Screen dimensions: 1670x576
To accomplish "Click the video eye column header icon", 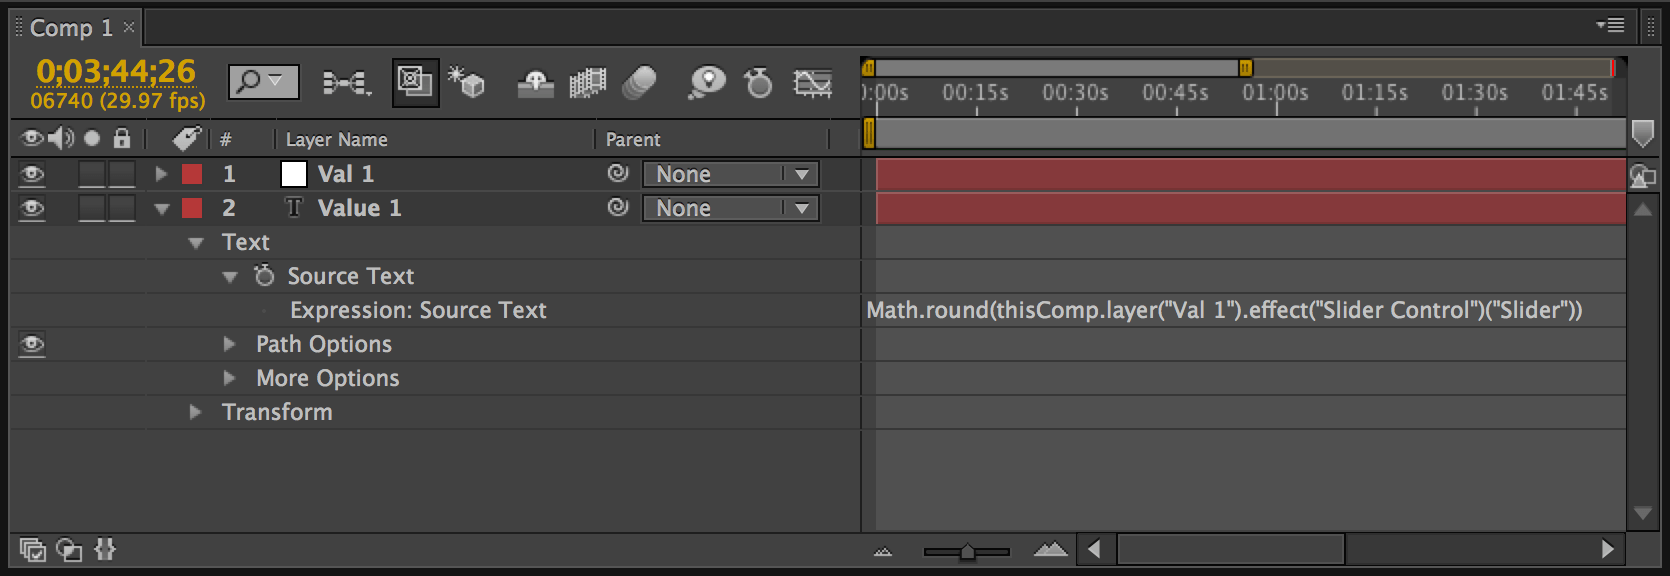I will coord(32,138).
